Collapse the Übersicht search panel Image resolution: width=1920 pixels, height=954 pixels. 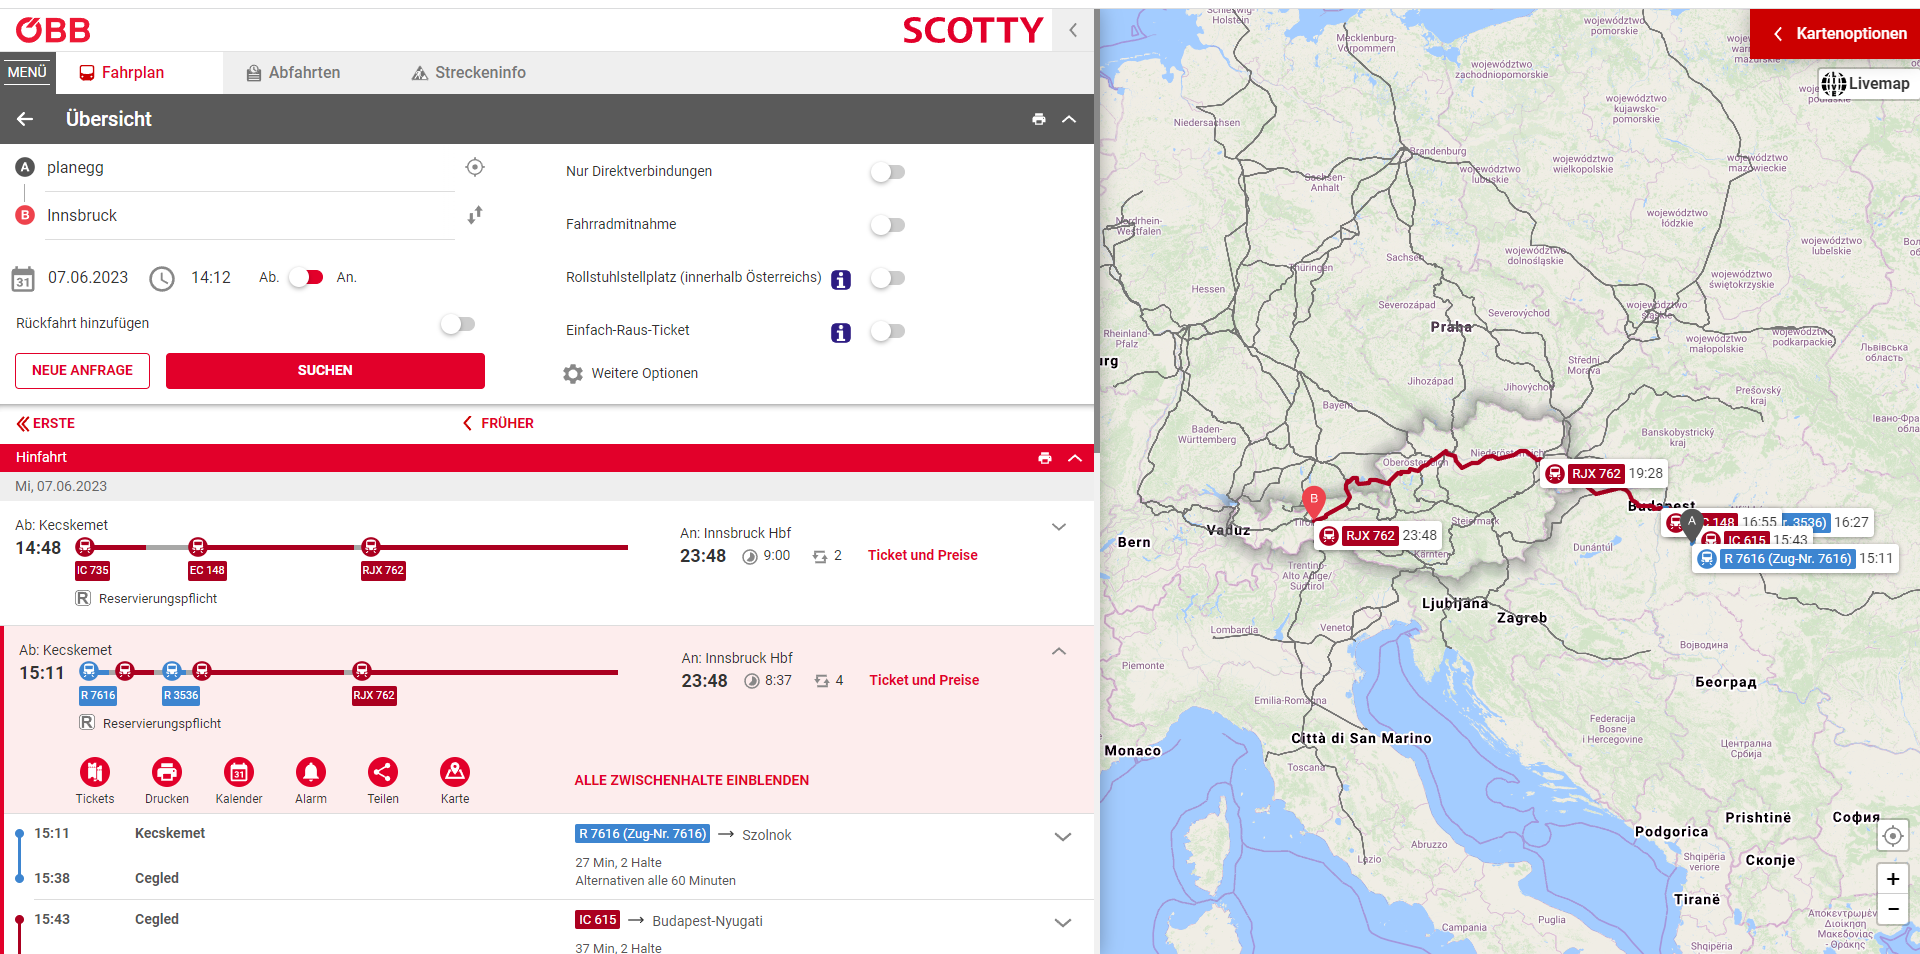(1069, 119)
